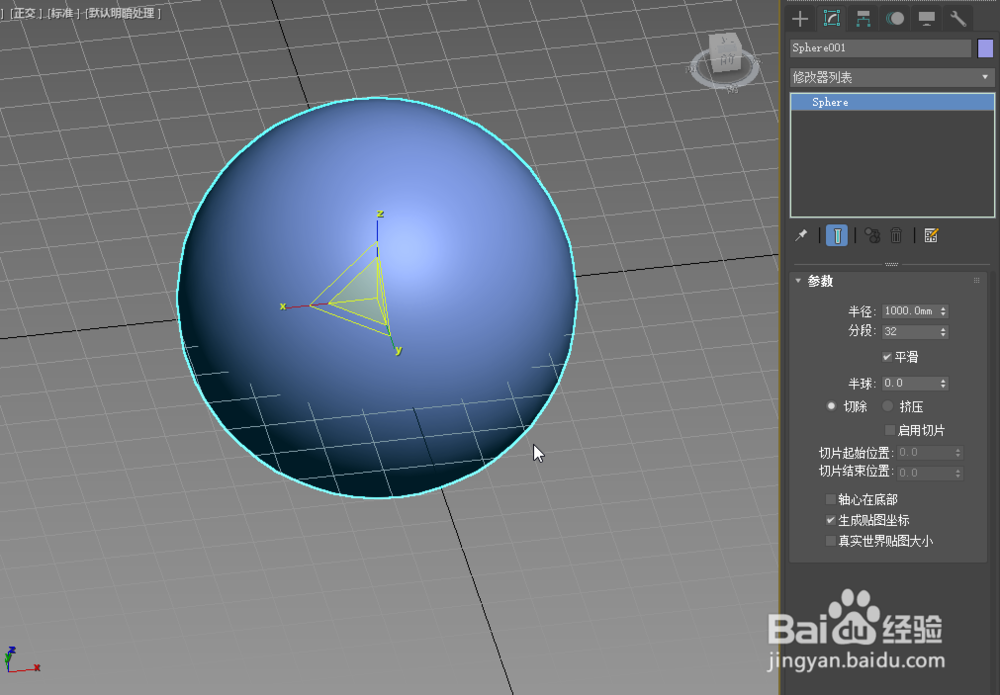Open Configure Modifier Sets
Viewport: 1000px width, 695px height.
click(932, 235)
